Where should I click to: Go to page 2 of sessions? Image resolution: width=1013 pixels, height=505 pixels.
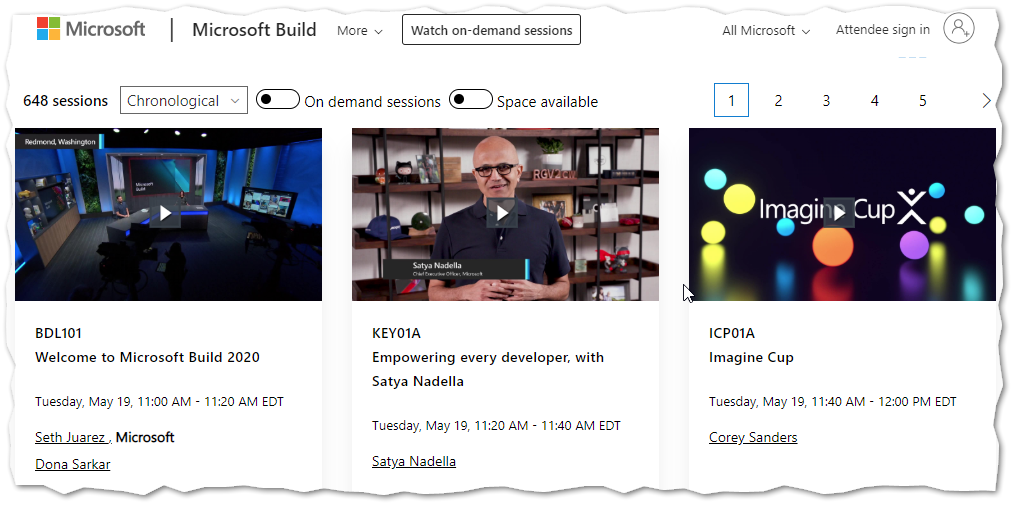778,101
